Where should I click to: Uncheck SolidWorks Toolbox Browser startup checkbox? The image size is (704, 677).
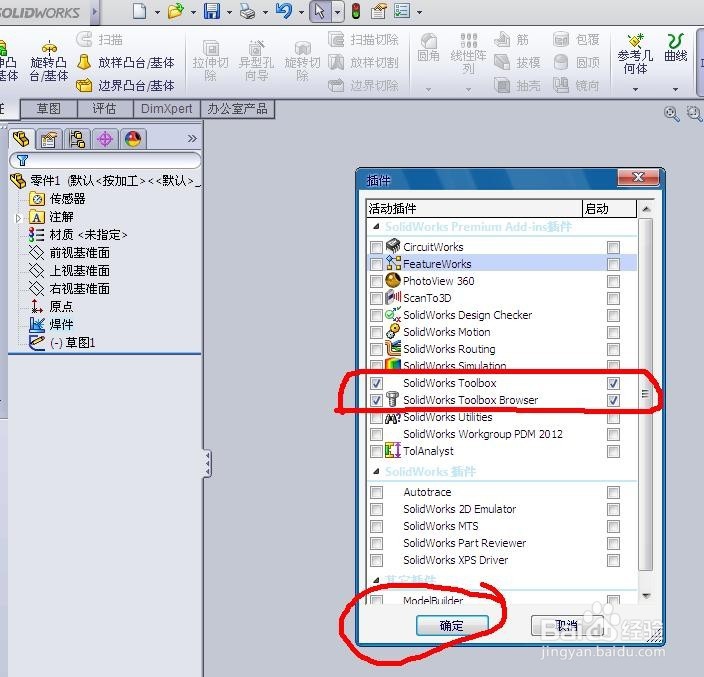coord(613,400)
